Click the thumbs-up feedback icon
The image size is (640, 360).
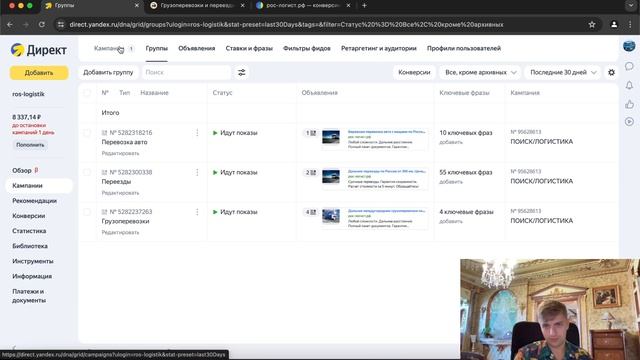[x=629, y=104]
